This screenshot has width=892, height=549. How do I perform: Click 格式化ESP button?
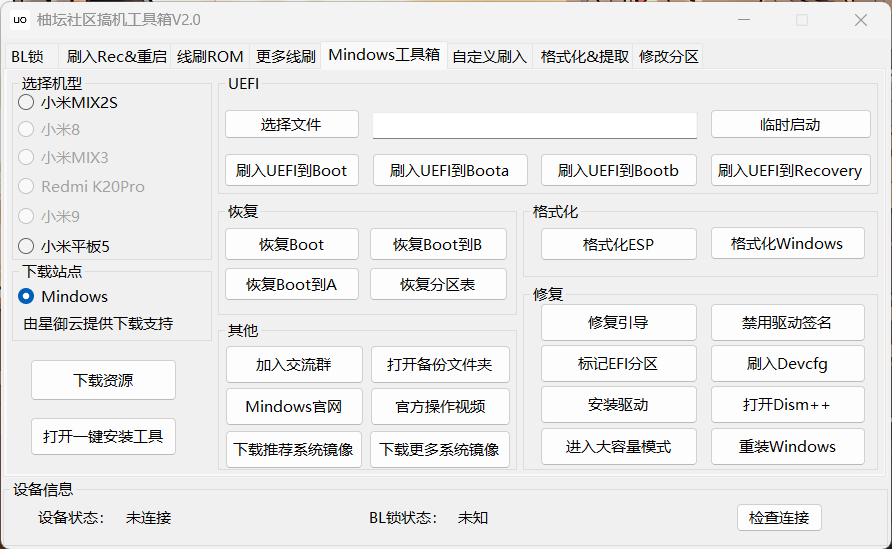618,244
